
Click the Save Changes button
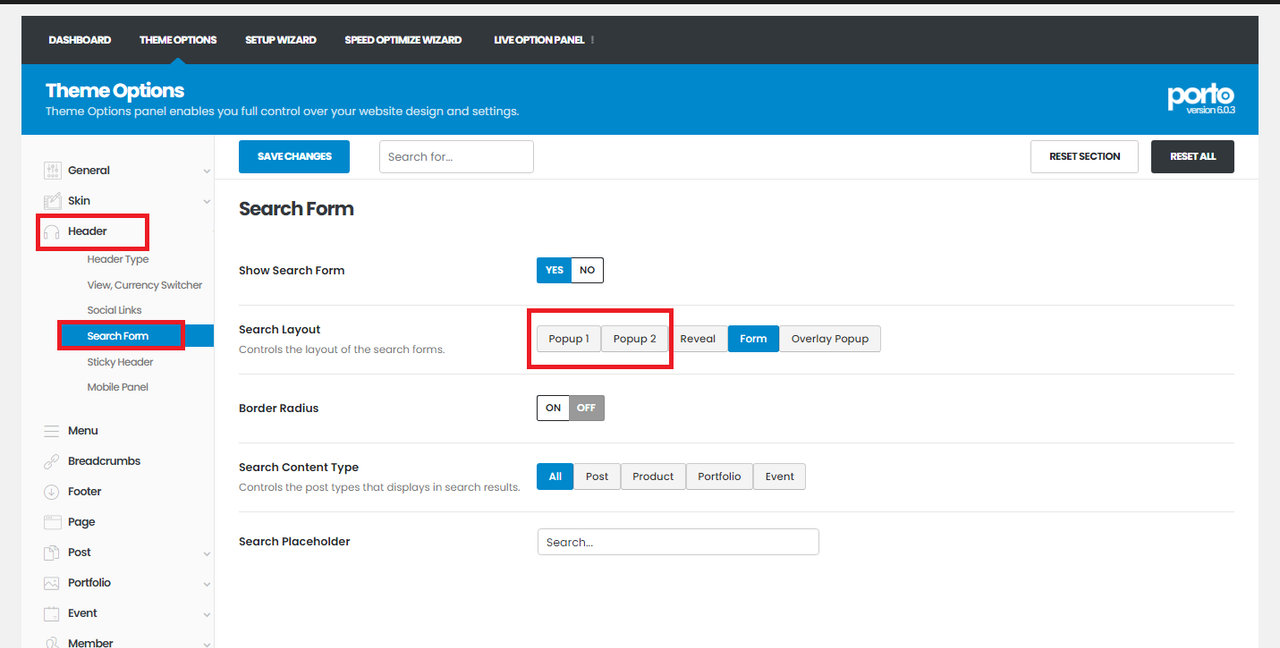[294, 157]
